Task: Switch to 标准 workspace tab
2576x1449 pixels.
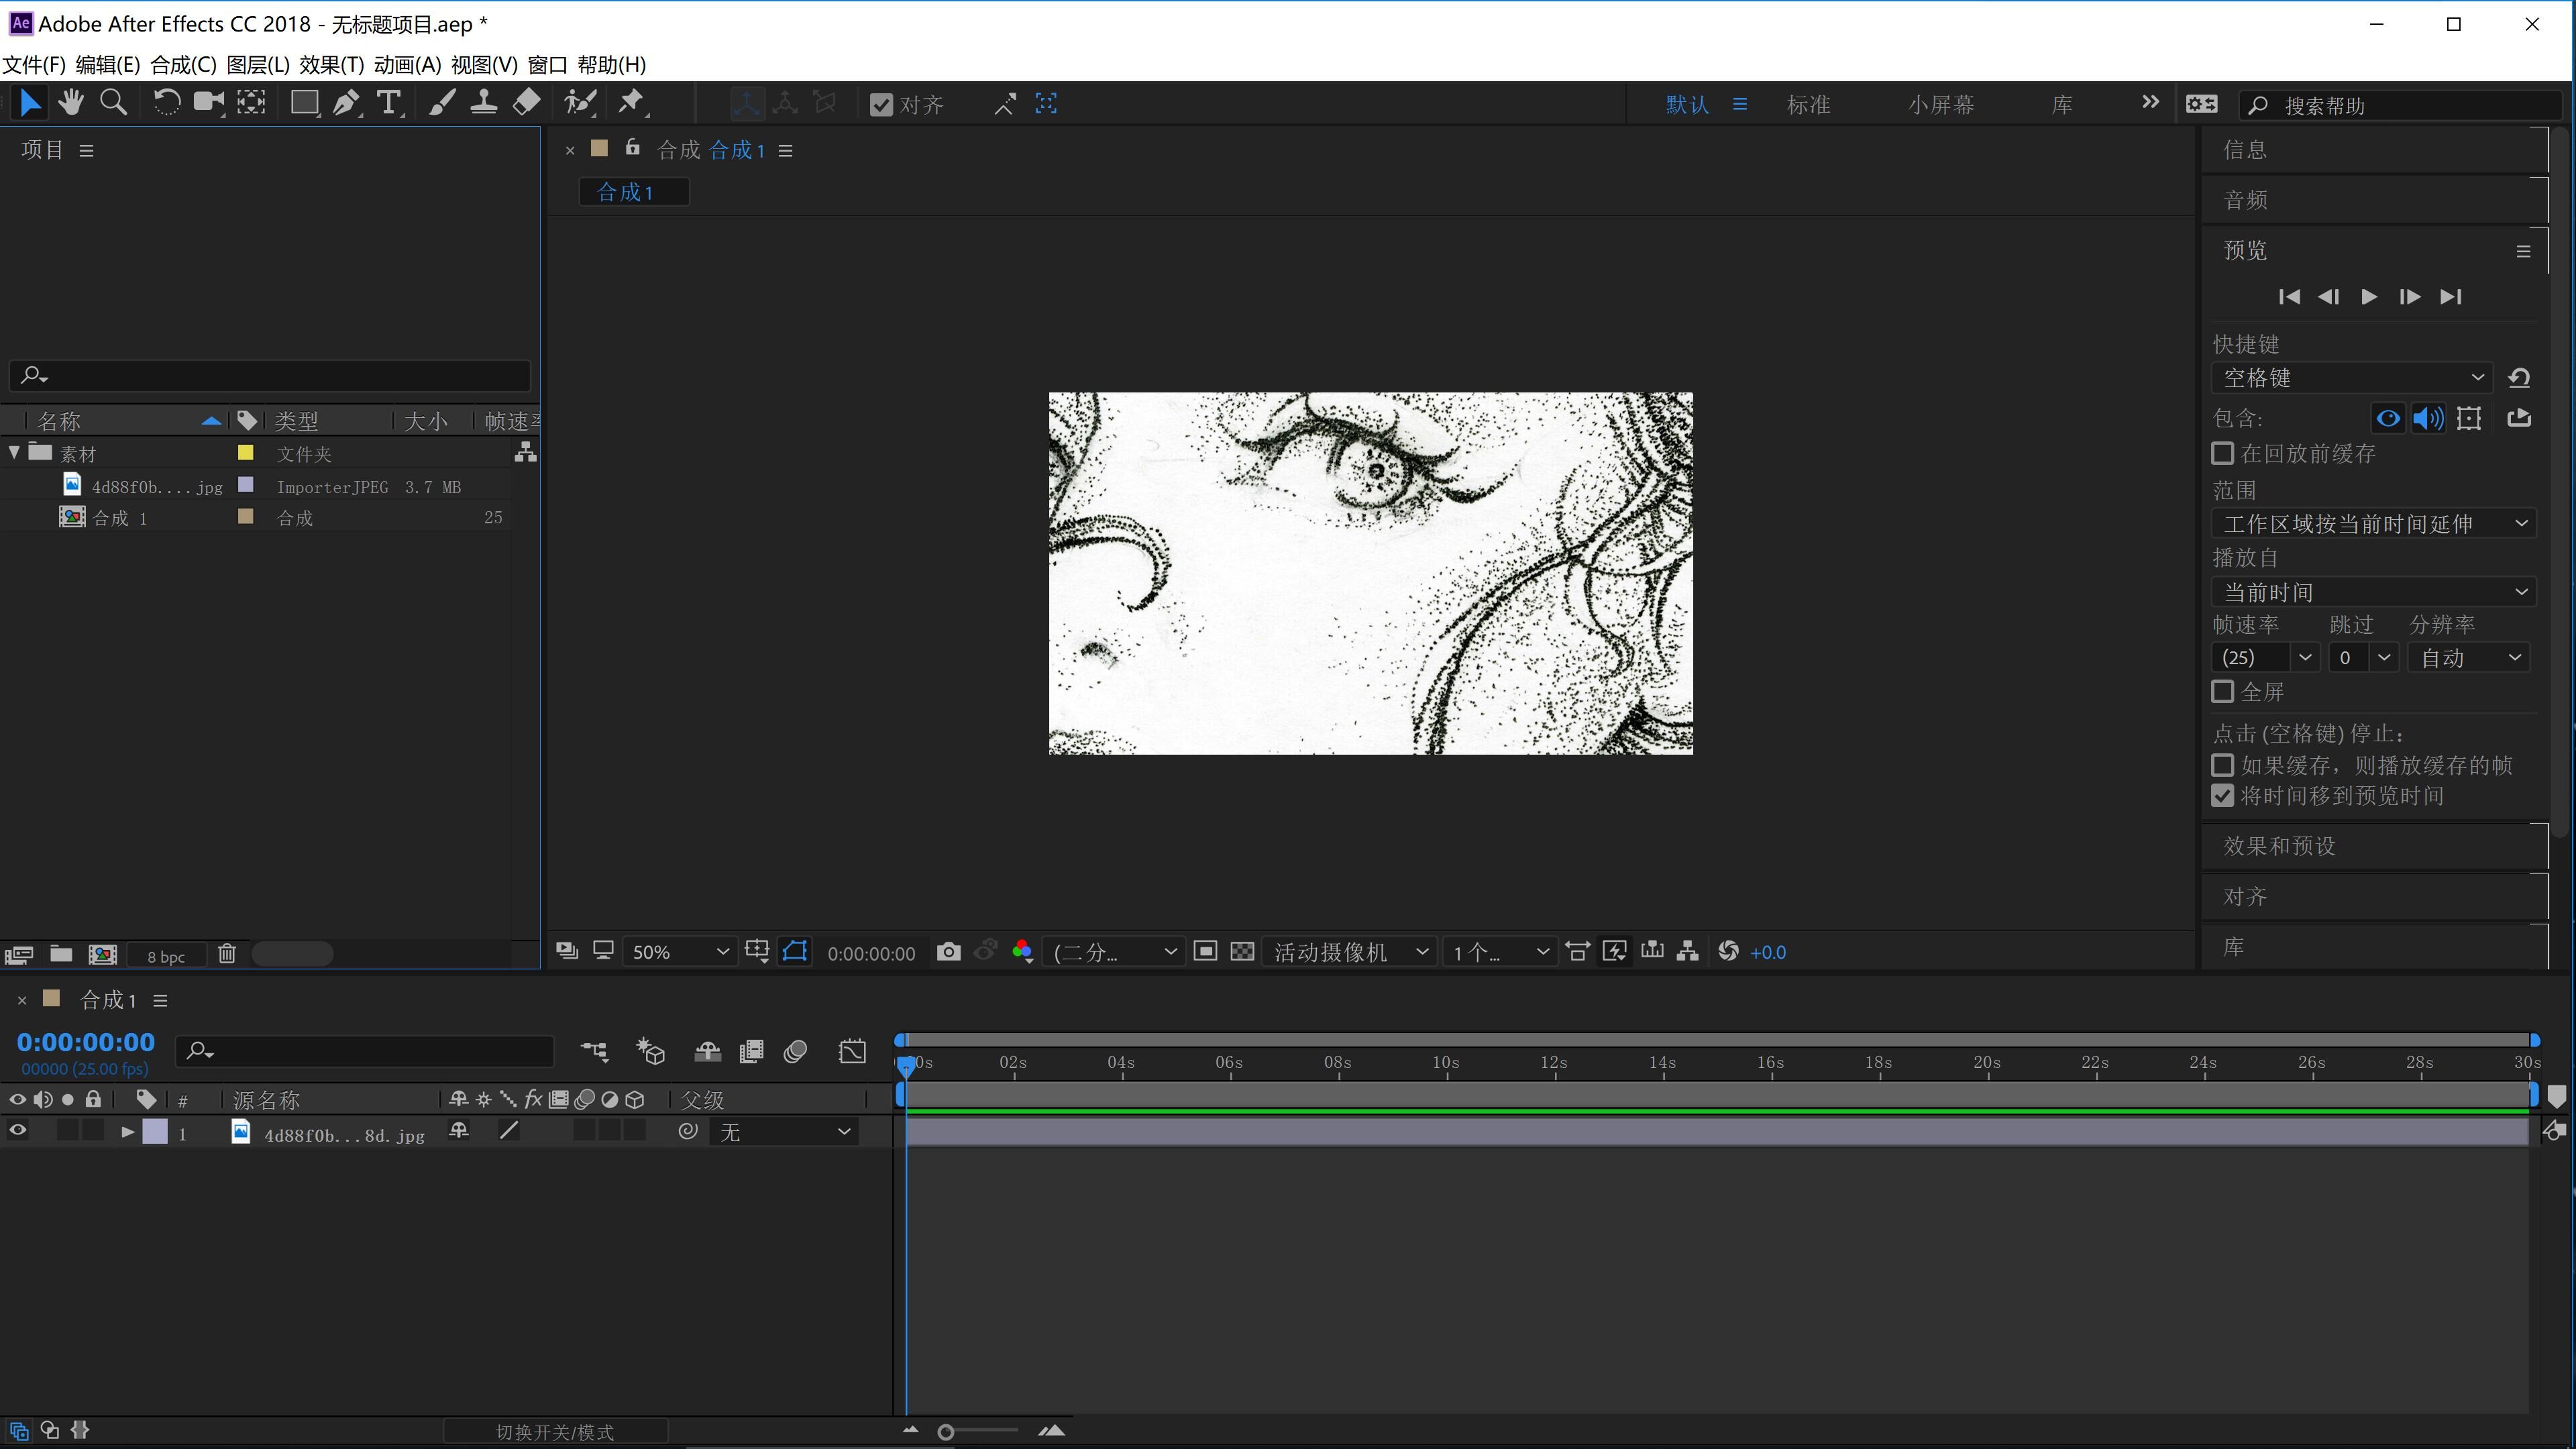Action: click(1808, 105)
